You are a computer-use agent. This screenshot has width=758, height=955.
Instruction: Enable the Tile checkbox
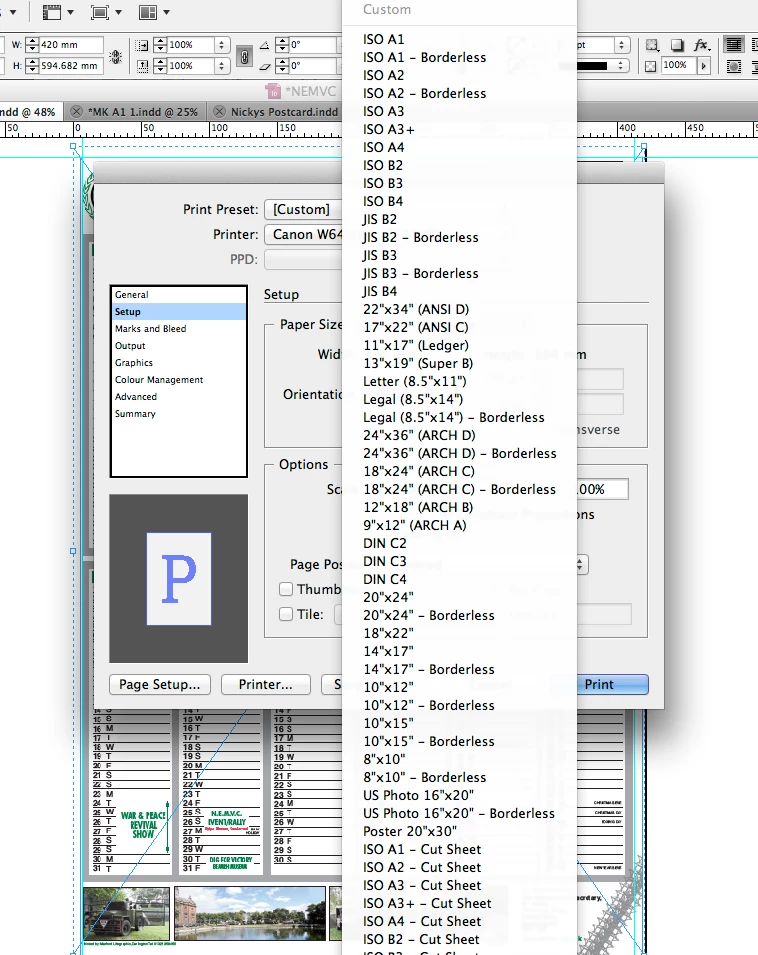click(286, 614)
